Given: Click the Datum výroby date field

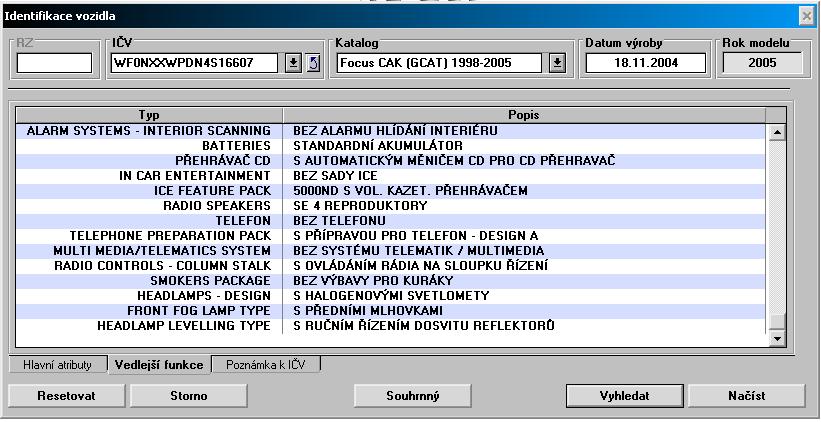Looking at the screenshot, I should coord(645,63).
